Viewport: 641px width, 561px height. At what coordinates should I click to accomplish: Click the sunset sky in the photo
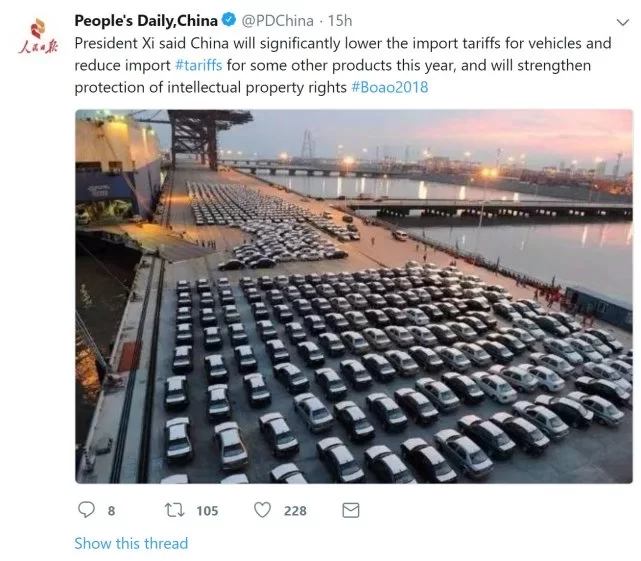point(420,128)
